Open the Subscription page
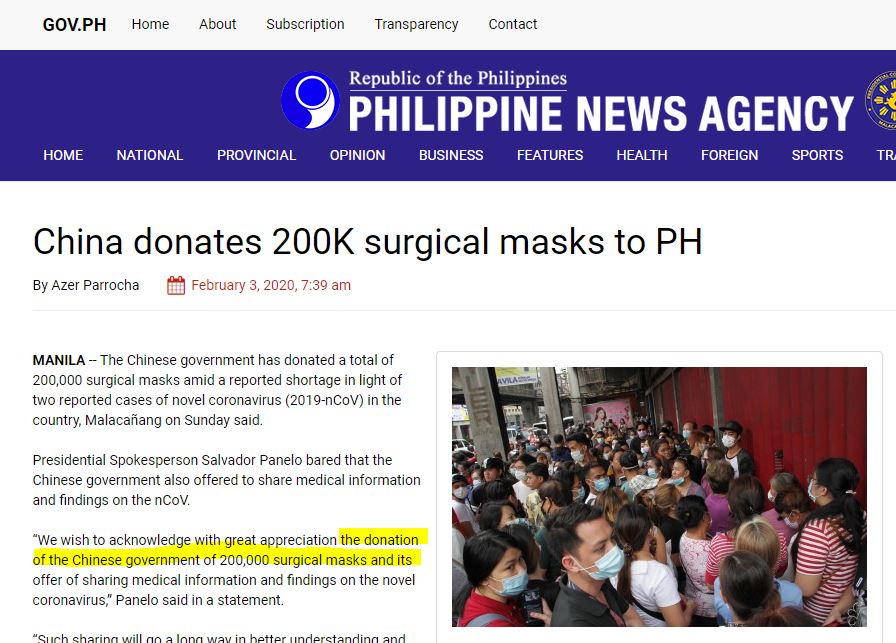Screen dimensions: 896x643 click(305, 24)
